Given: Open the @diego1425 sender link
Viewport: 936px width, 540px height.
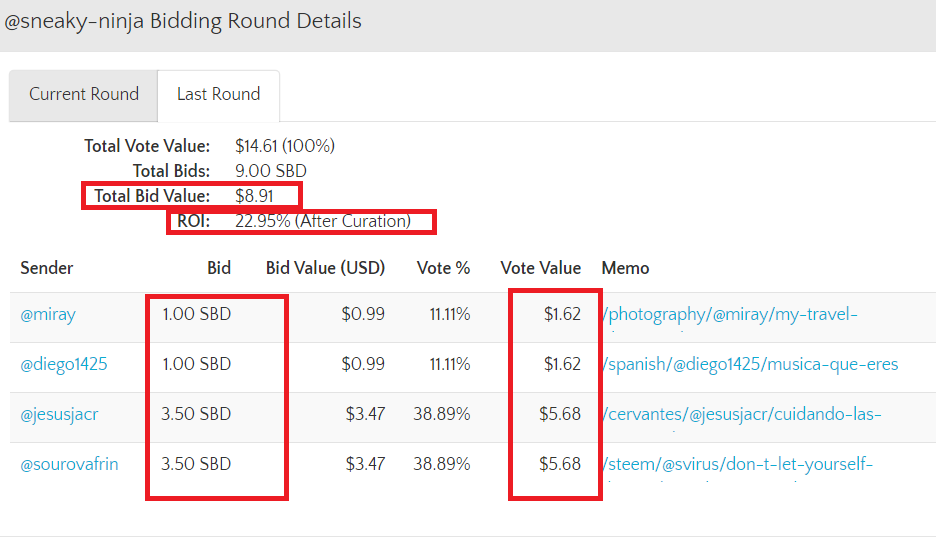Looking at the screenshot, I should pos(64,364).
